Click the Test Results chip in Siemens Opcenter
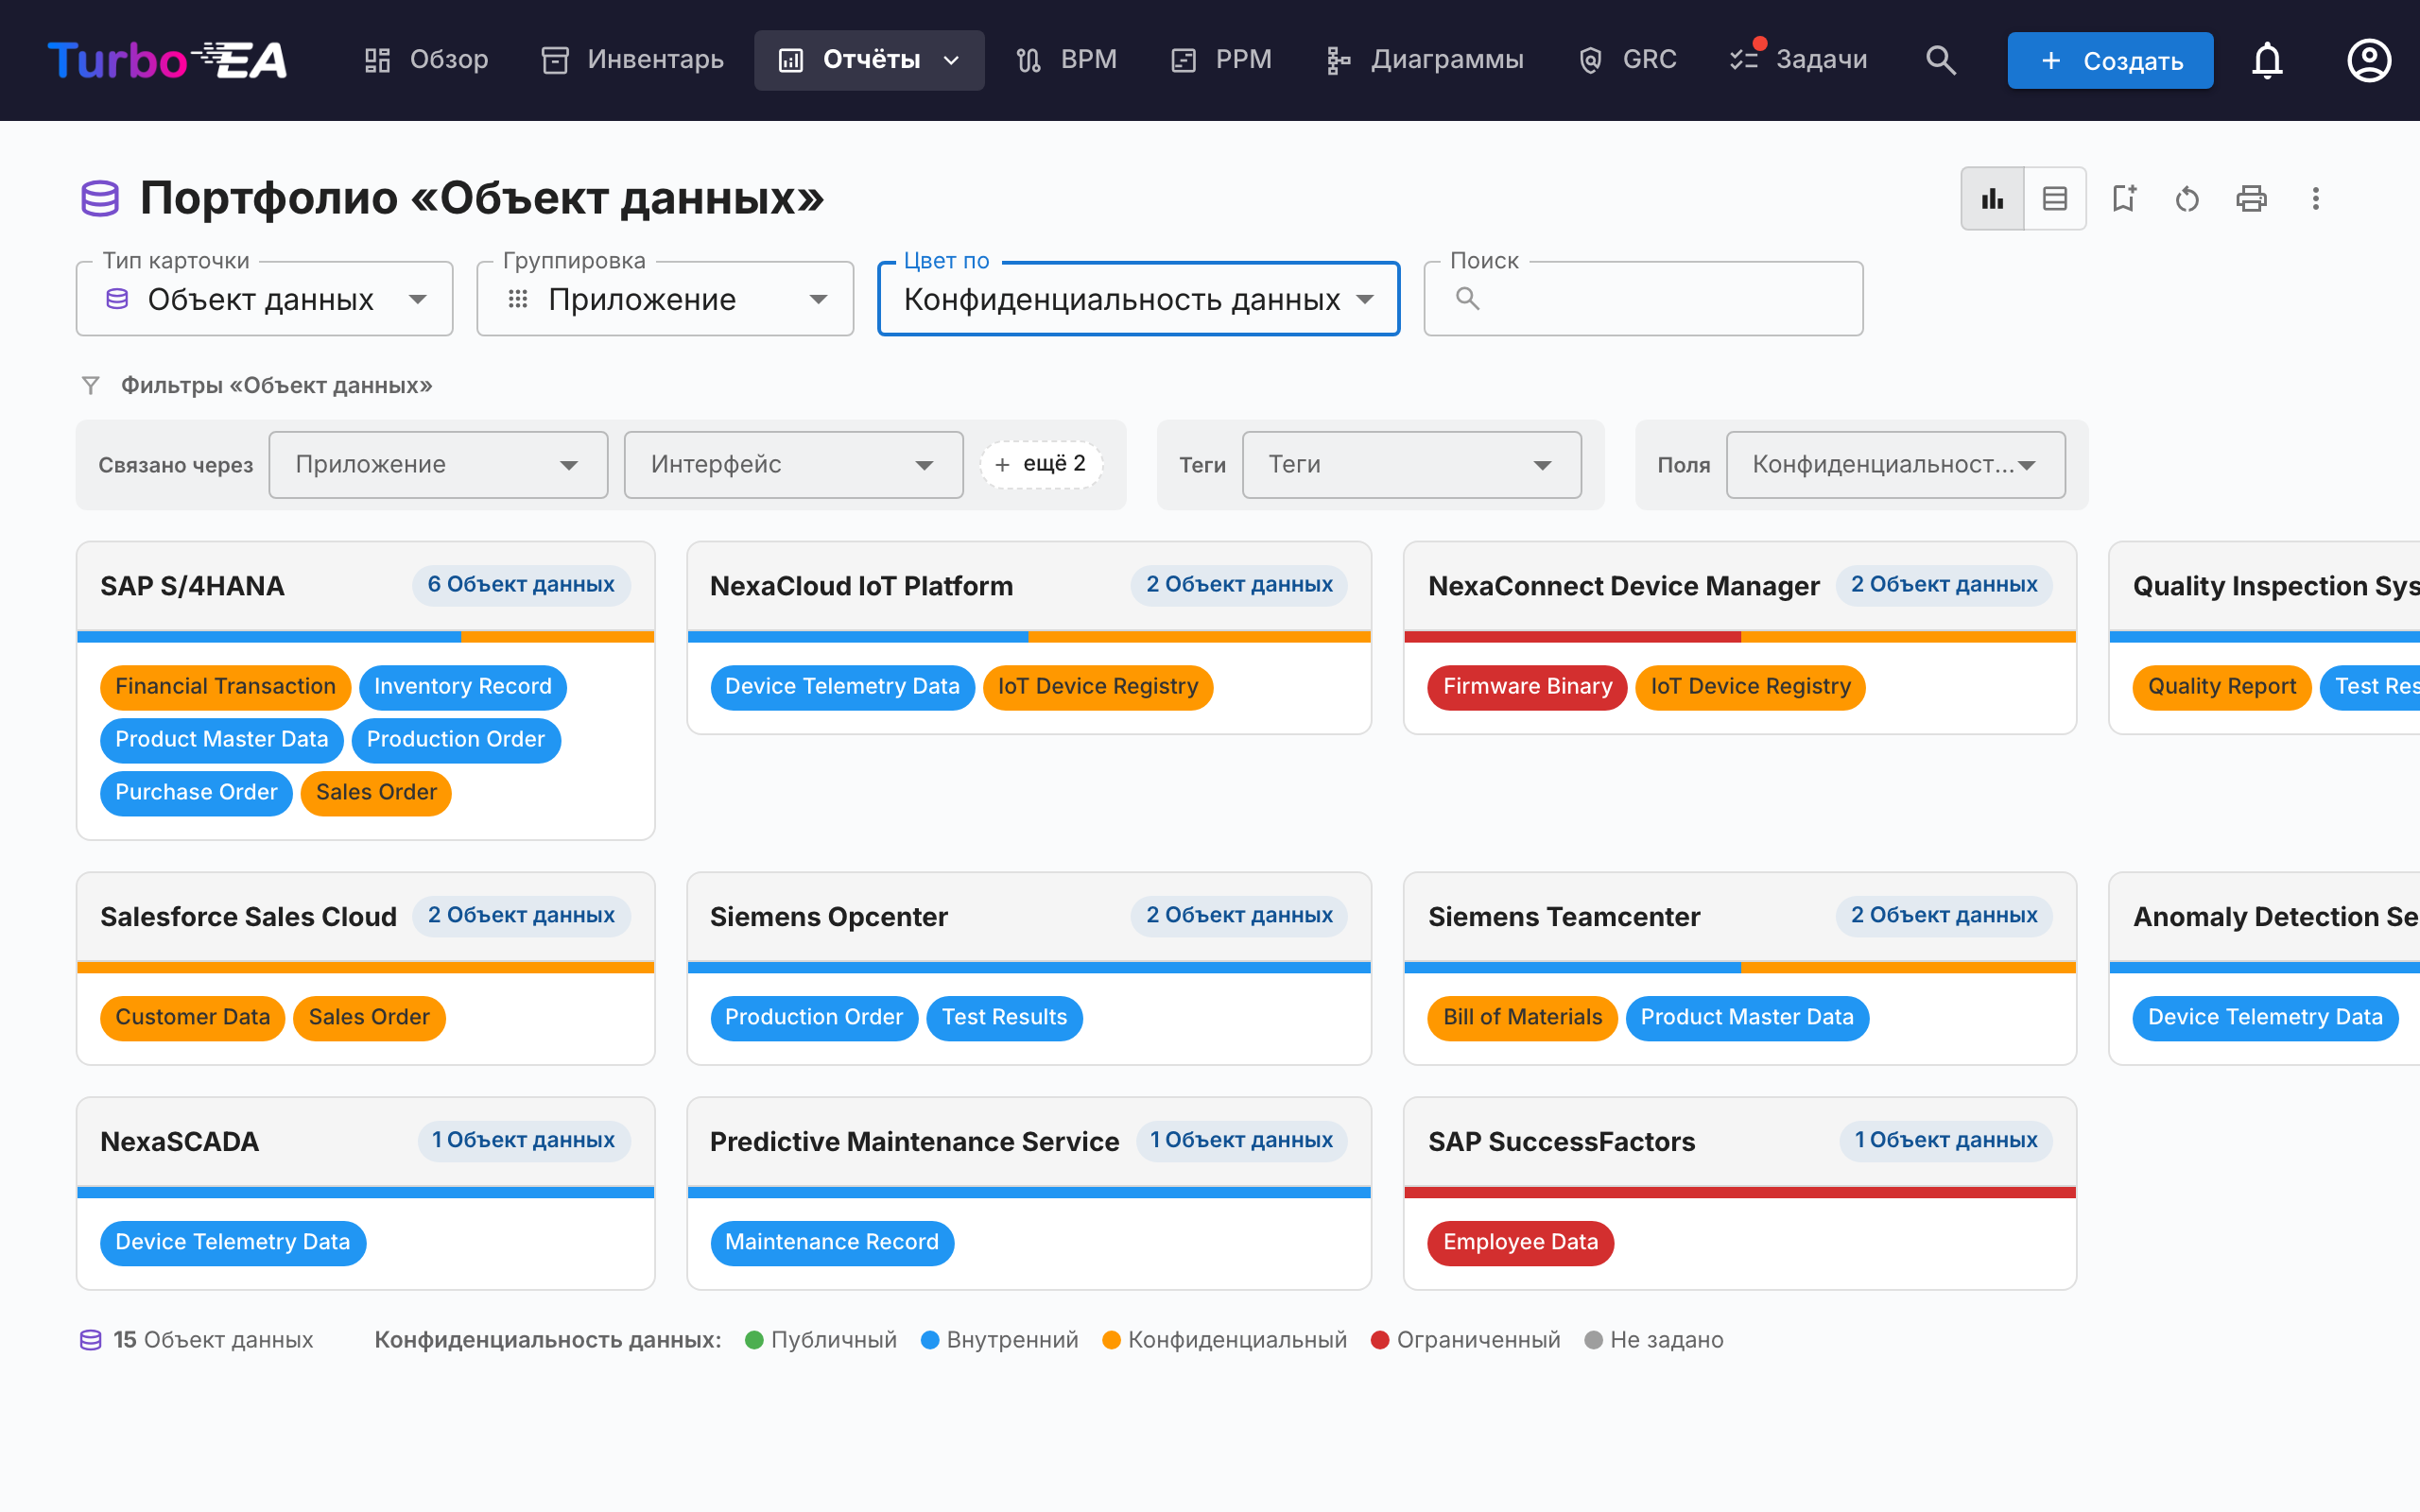The image size is (2420, 1512). (x=1004, y=1018)
